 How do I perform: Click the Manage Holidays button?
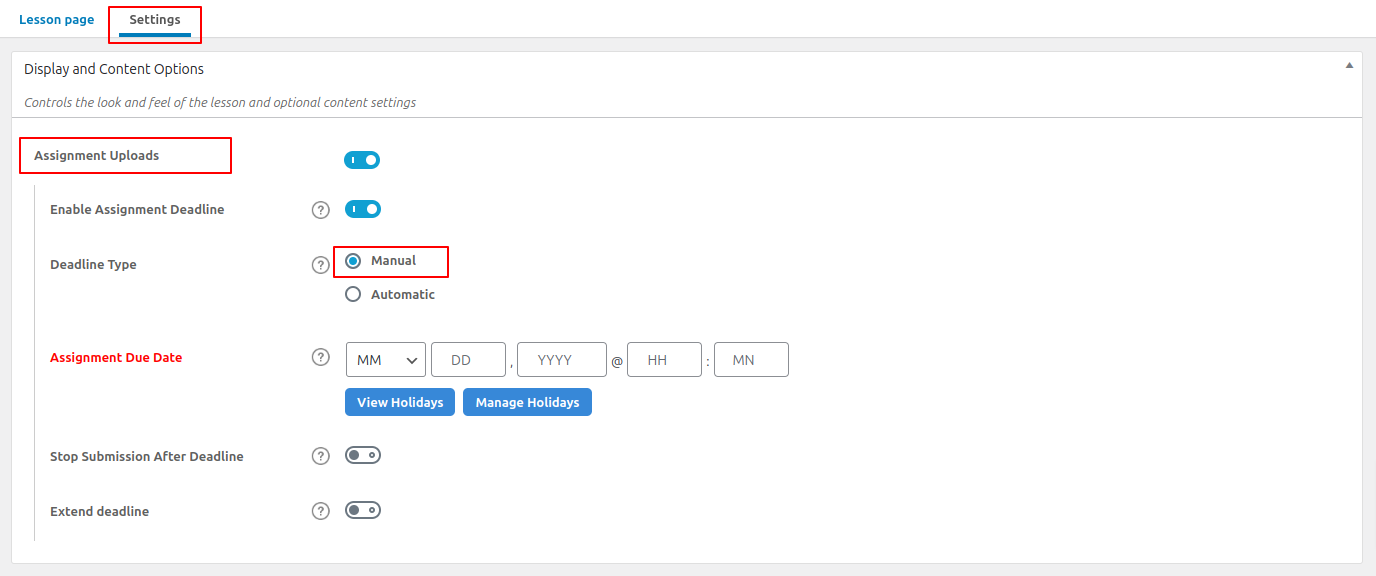click(527, 402)
